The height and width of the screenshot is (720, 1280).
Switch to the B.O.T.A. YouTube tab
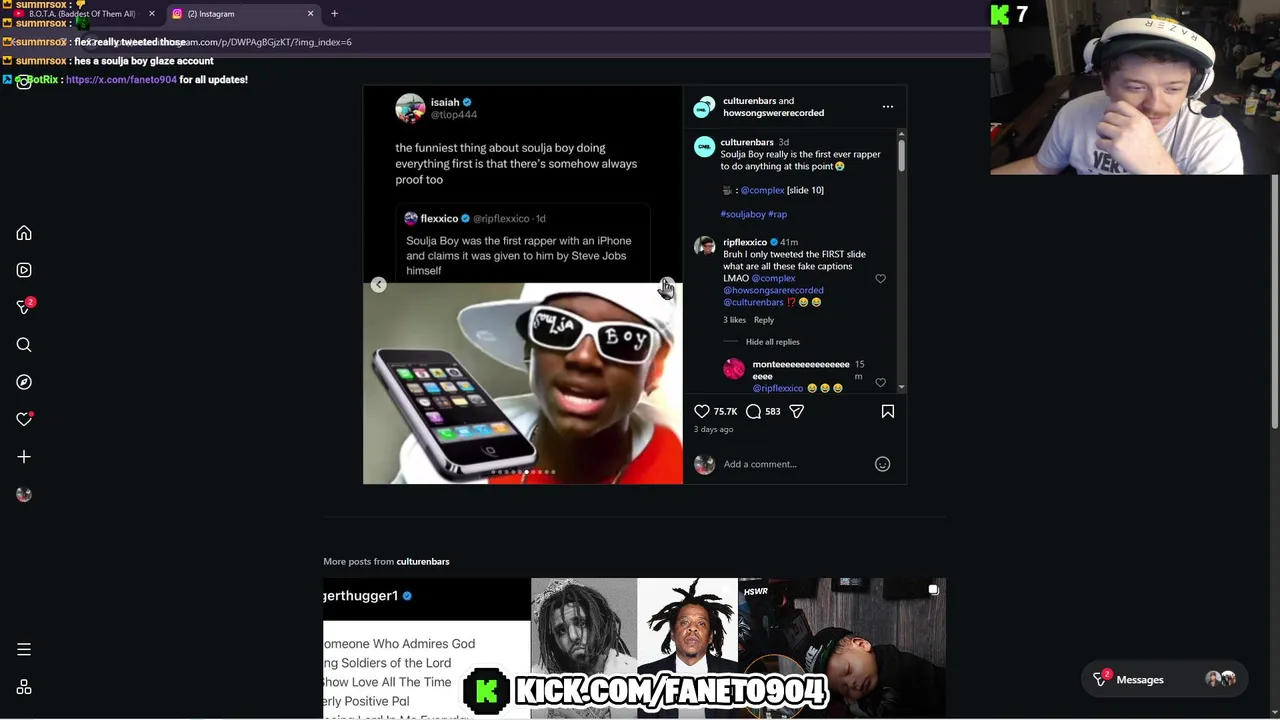pyautogui.click(x=82, y=14)
